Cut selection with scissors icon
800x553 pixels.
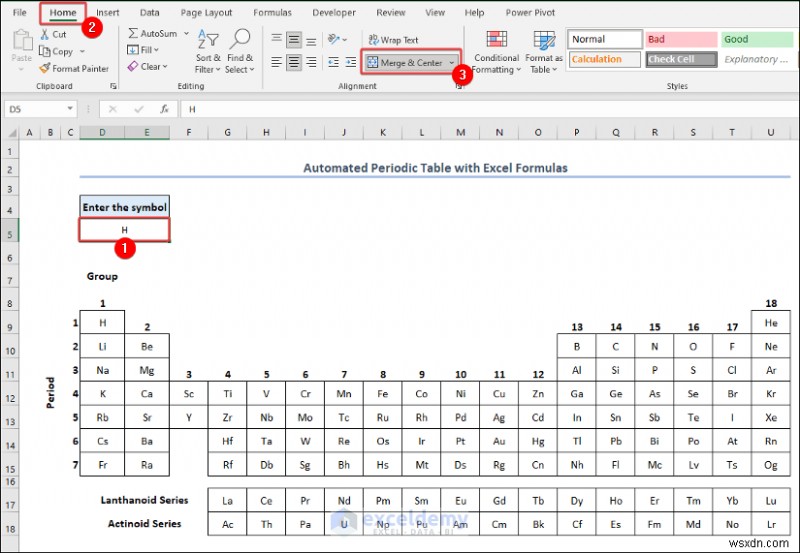[45, 35]
